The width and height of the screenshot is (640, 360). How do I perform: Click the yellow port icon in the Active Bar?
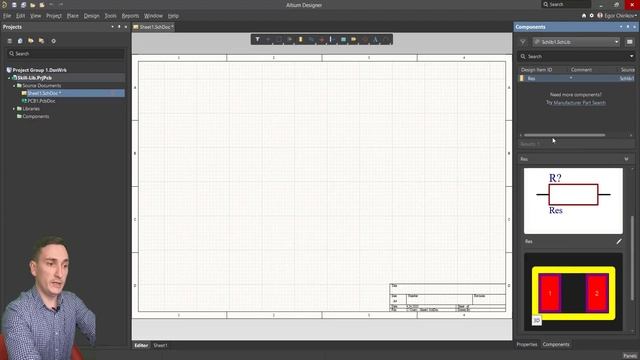click(354, 40)
